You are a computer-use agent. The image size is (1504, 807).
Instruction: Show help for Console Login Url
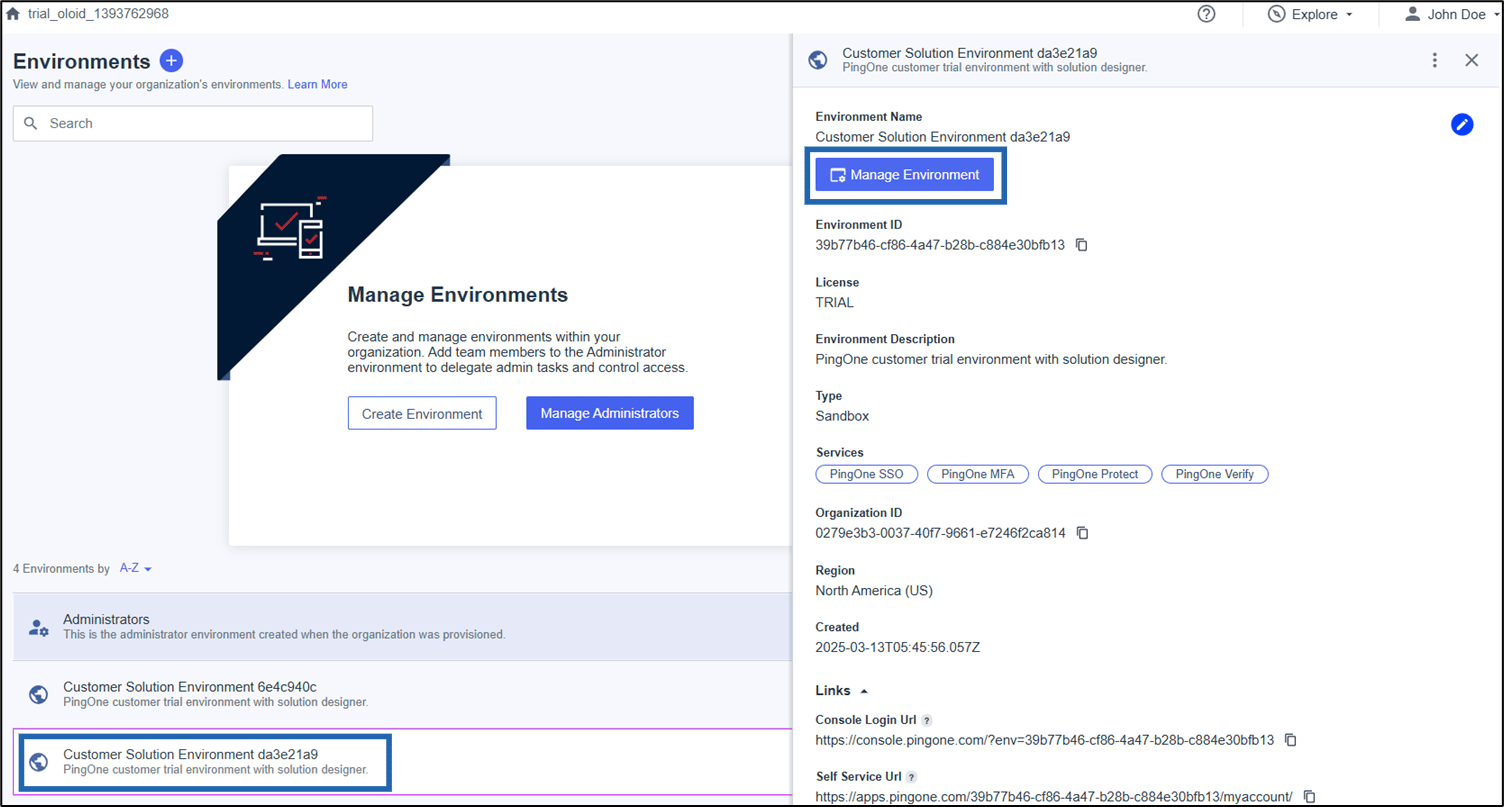927,720
